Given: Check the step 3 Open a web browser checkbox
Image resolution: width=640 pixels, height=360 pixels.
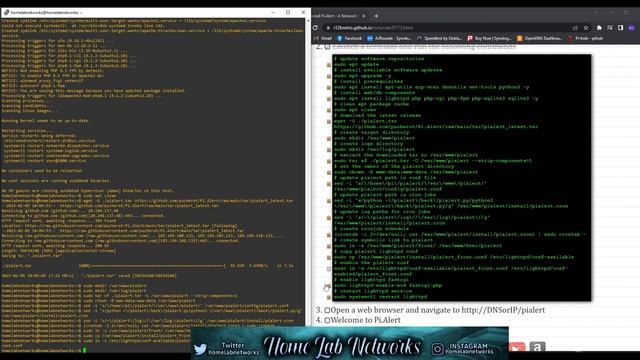Looking at the screenshot, I should pos(327,311).
